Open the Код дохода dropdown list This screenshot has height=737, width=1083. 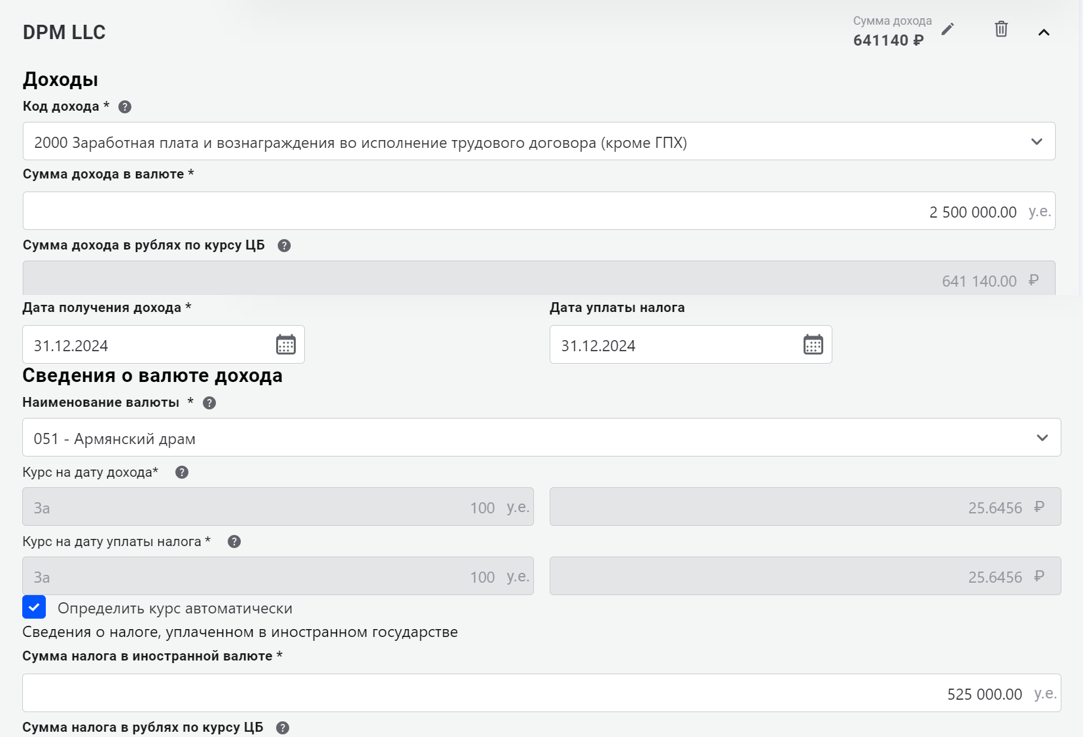(1036, 142)
